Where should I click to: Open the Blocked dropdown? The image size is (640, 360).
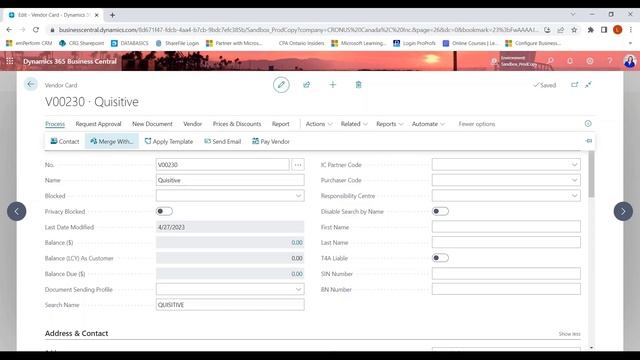298,196
